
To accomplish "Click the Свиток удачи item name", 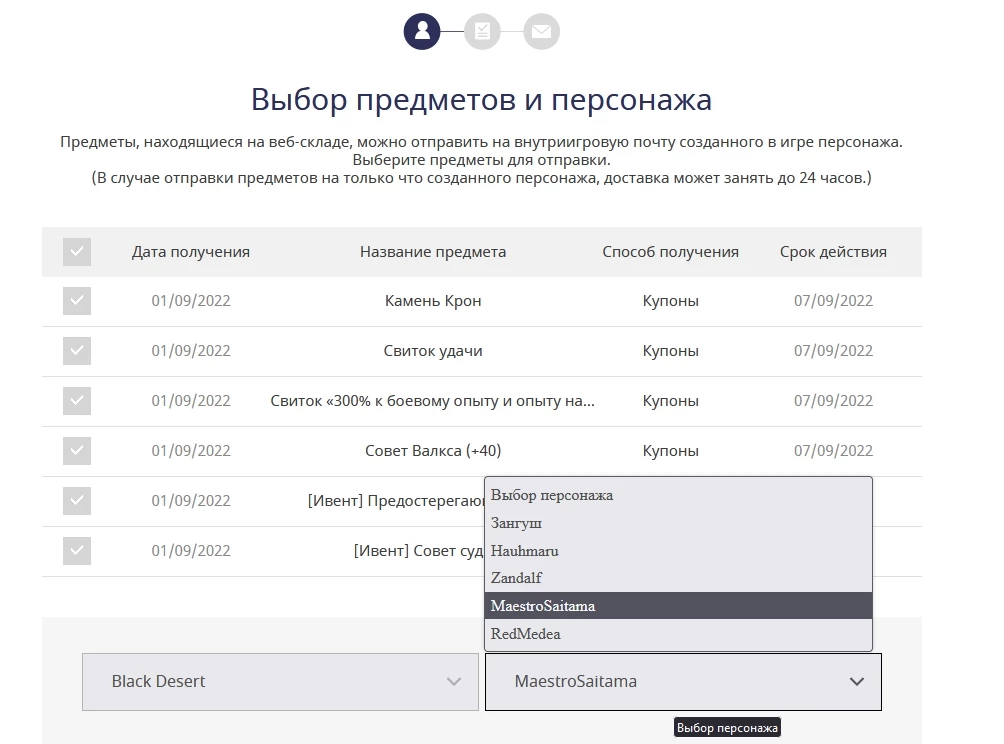I will pos(433,351).
